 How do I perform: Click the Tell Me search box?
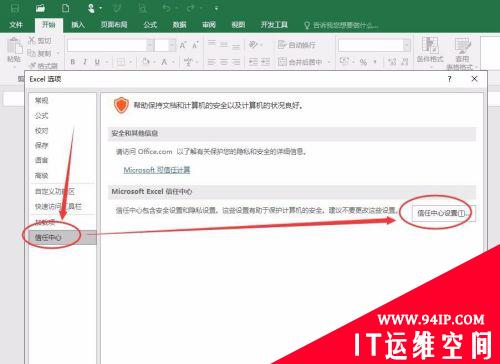341,25
